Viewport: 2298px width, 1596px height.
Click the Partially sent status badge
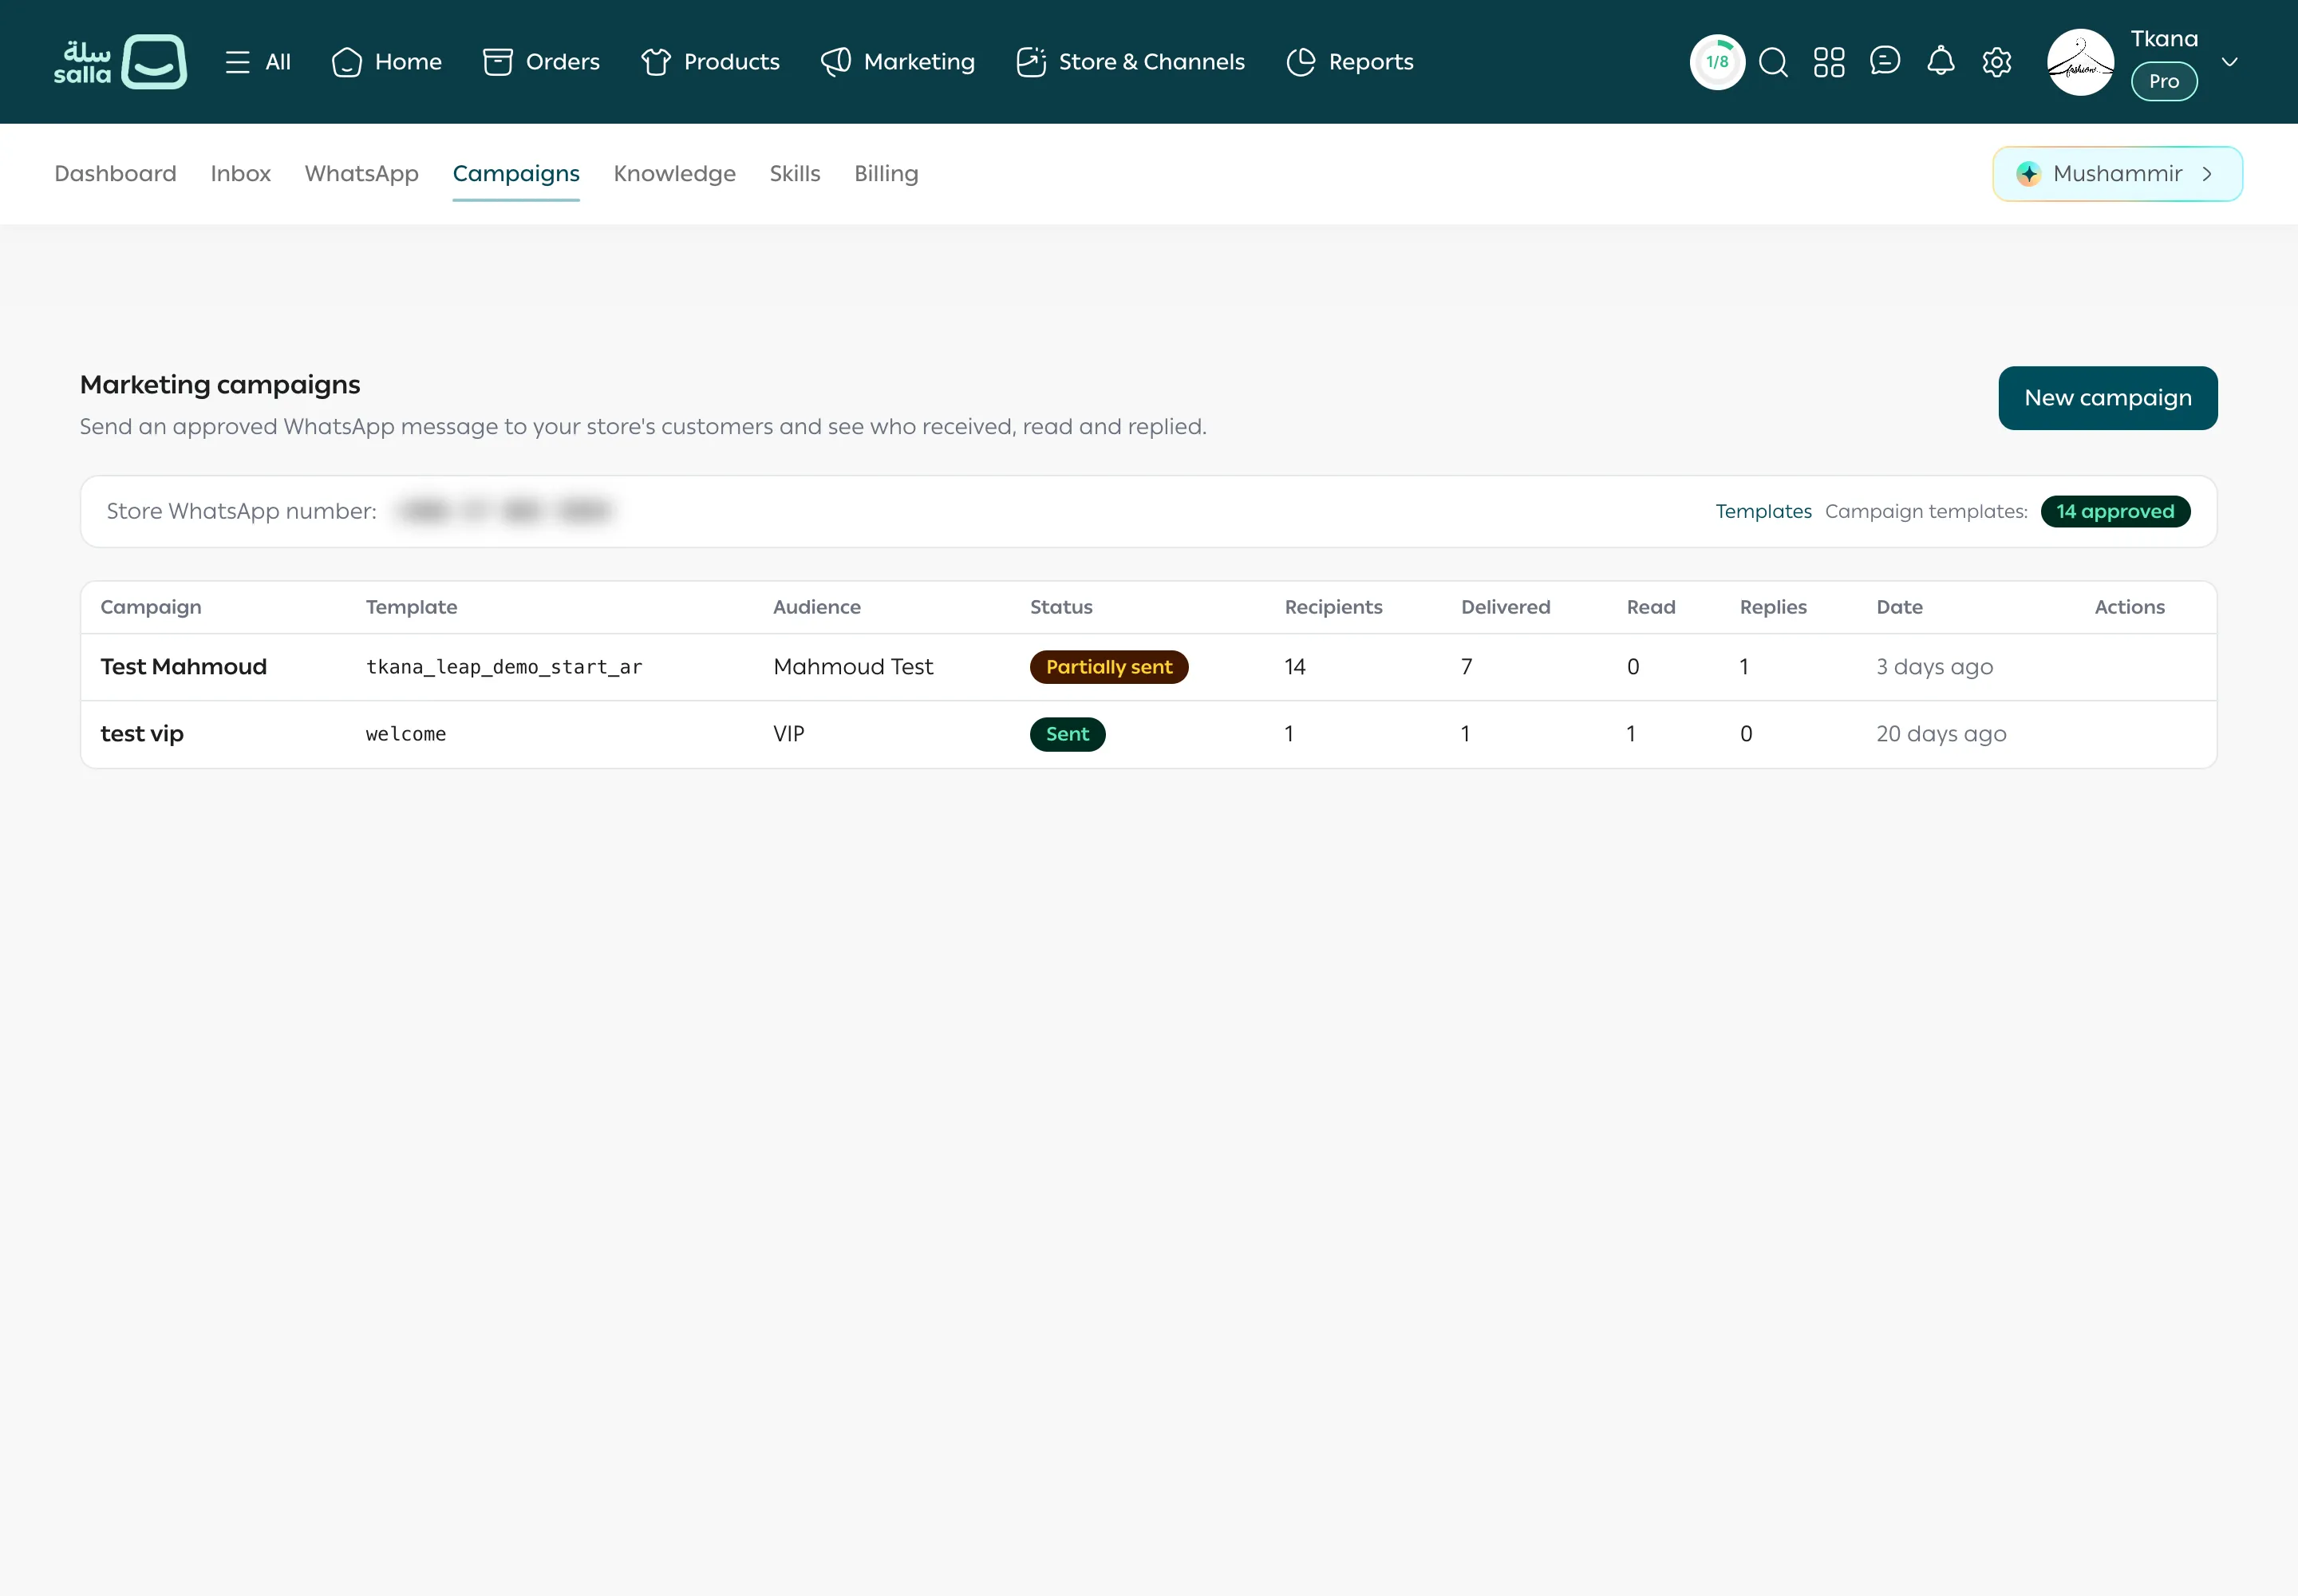(1109, 667)
